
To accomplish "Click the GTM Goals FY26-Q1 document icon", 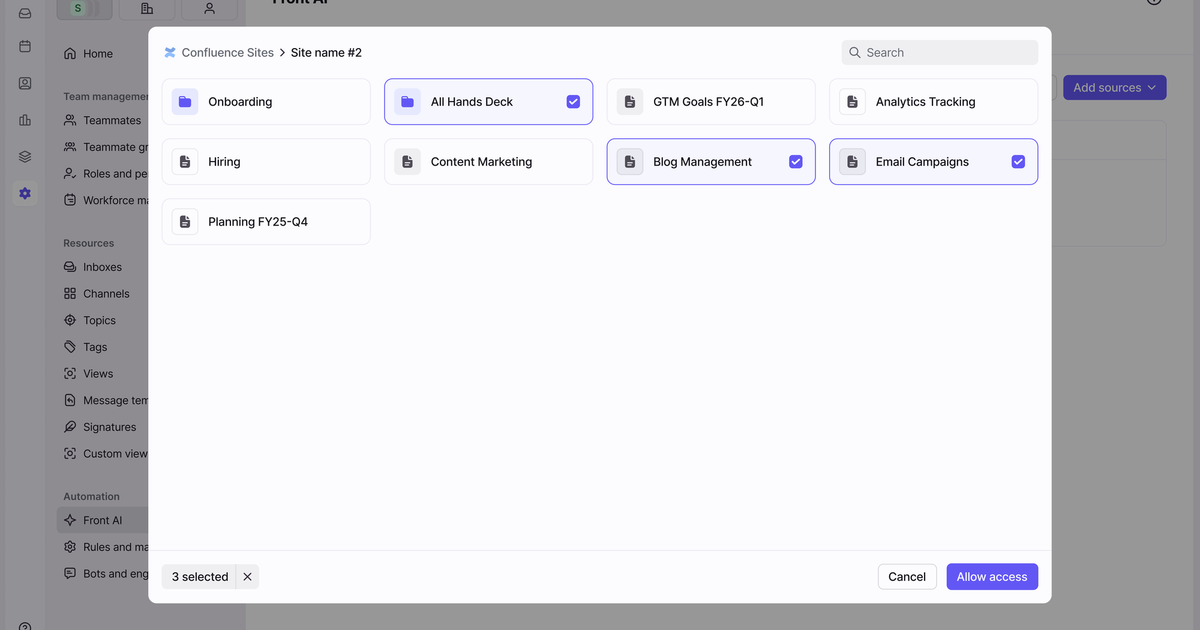I will 630,102.
